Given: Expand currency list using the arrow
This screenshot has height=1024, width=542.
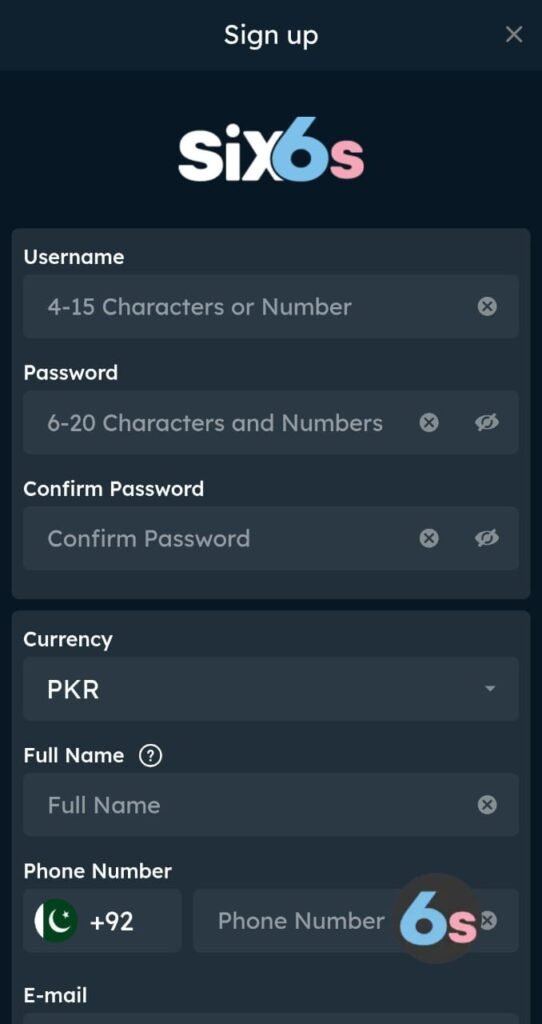Looking at the screenshot, I should coord(490,689).
